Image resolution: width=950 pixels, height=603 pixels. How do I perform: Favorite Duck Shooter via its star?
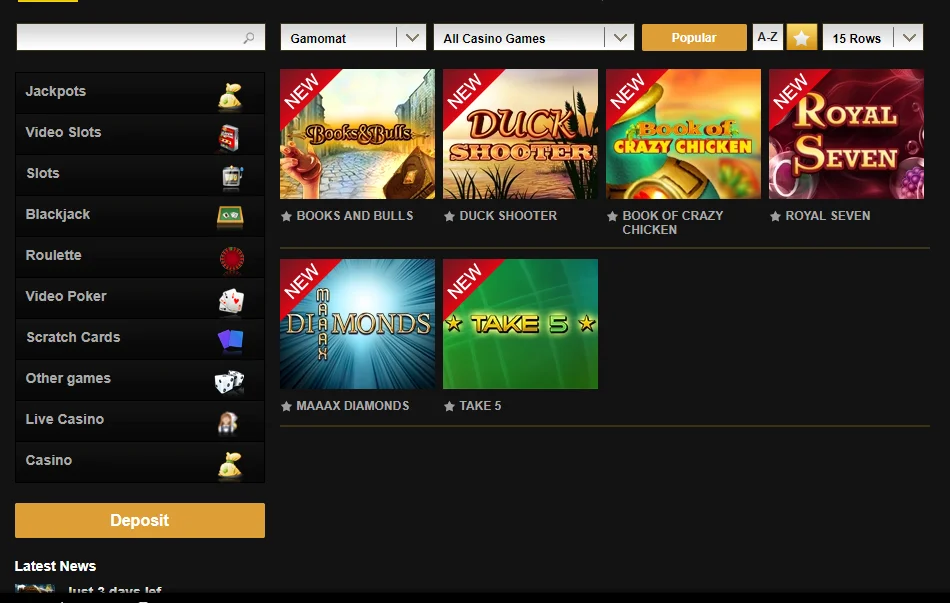(449, 216)
